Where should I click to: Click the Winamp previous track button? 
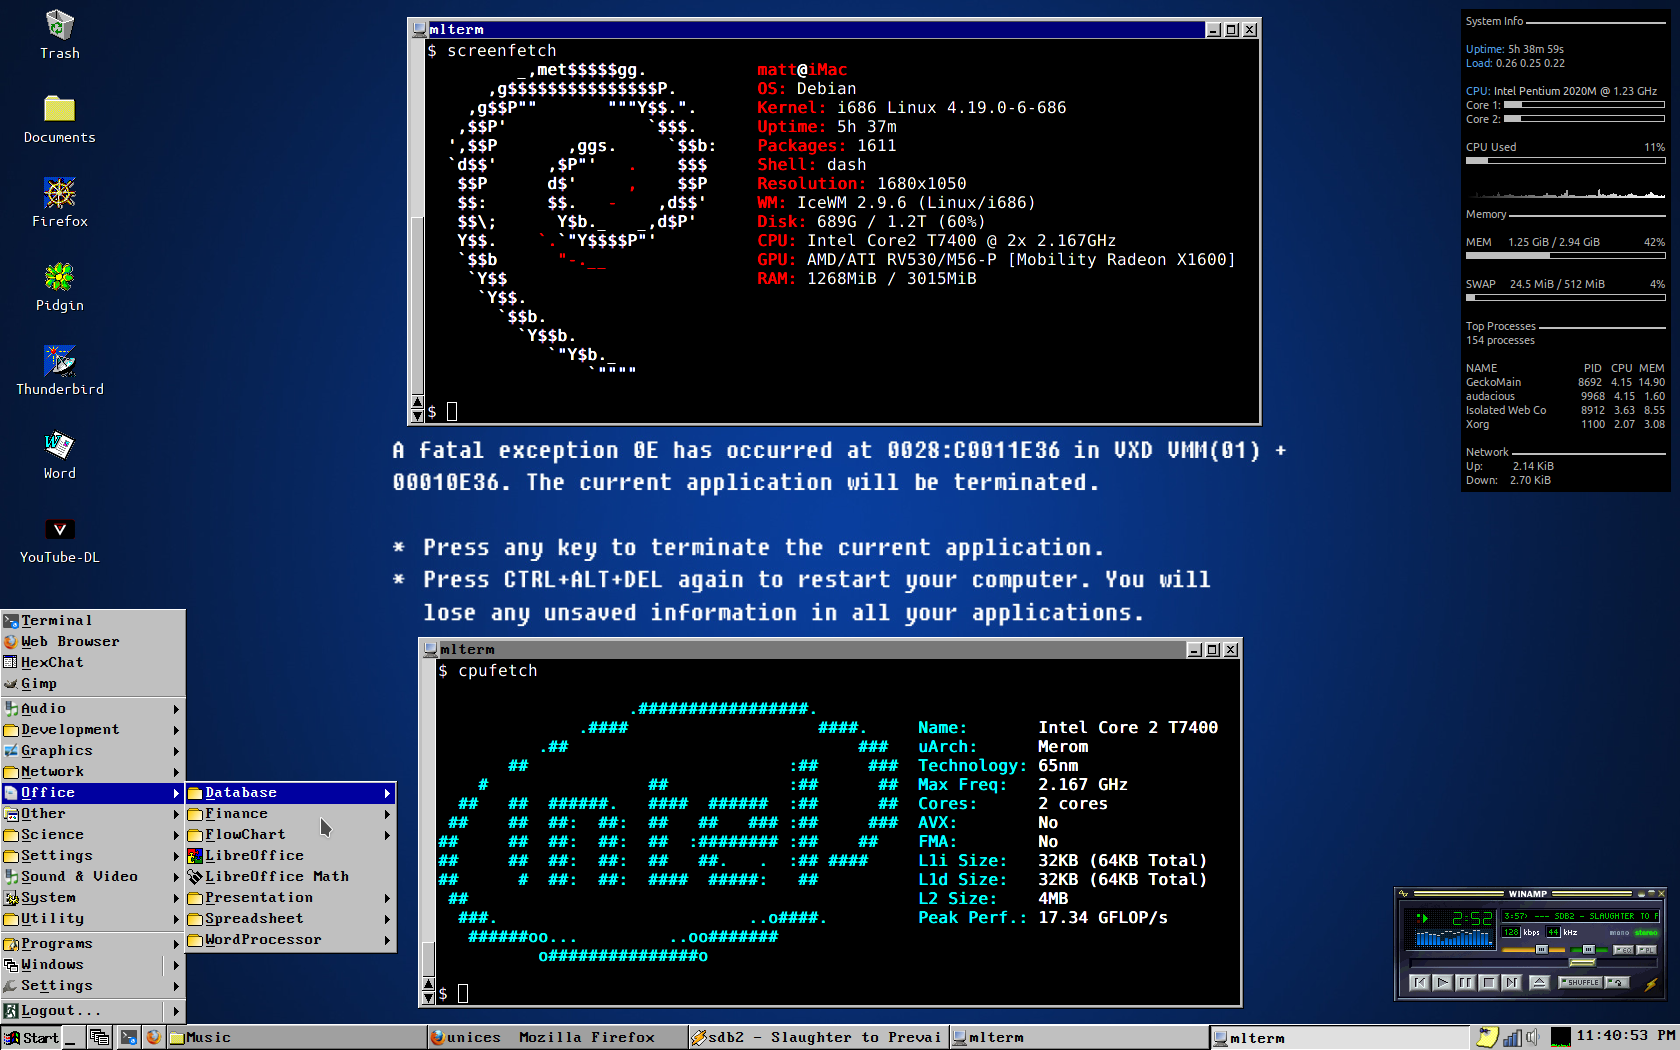tap(1419, 983)
